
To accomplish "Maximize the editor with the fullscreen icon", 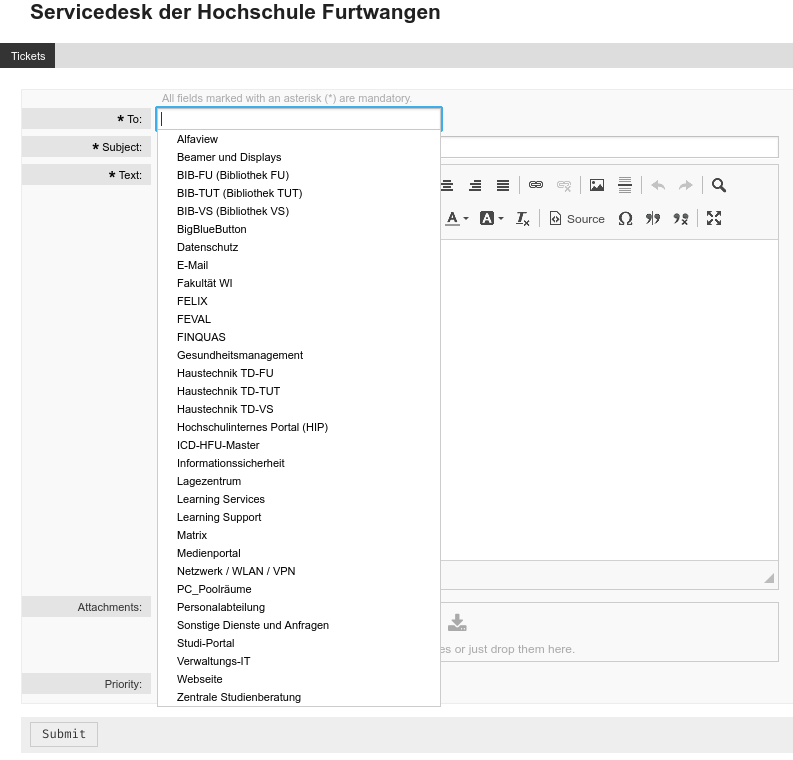I will (714, 218).
